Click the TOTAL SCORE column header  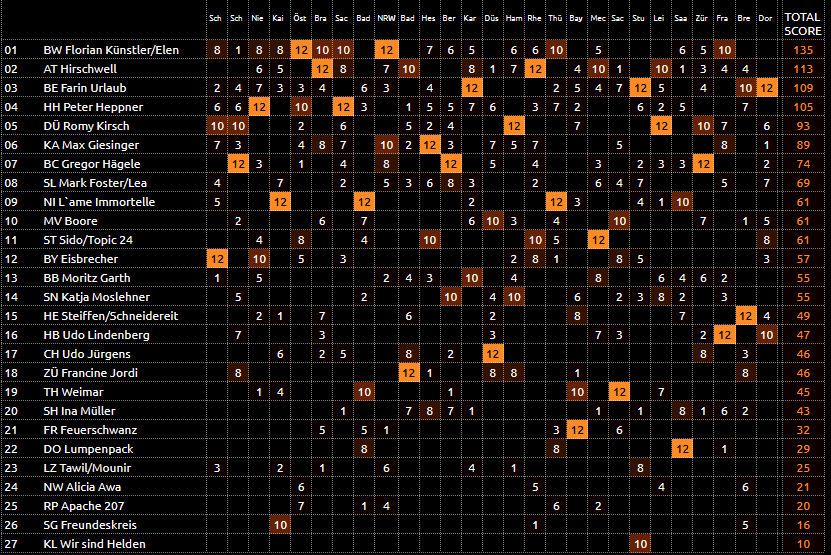coord(802,24)
